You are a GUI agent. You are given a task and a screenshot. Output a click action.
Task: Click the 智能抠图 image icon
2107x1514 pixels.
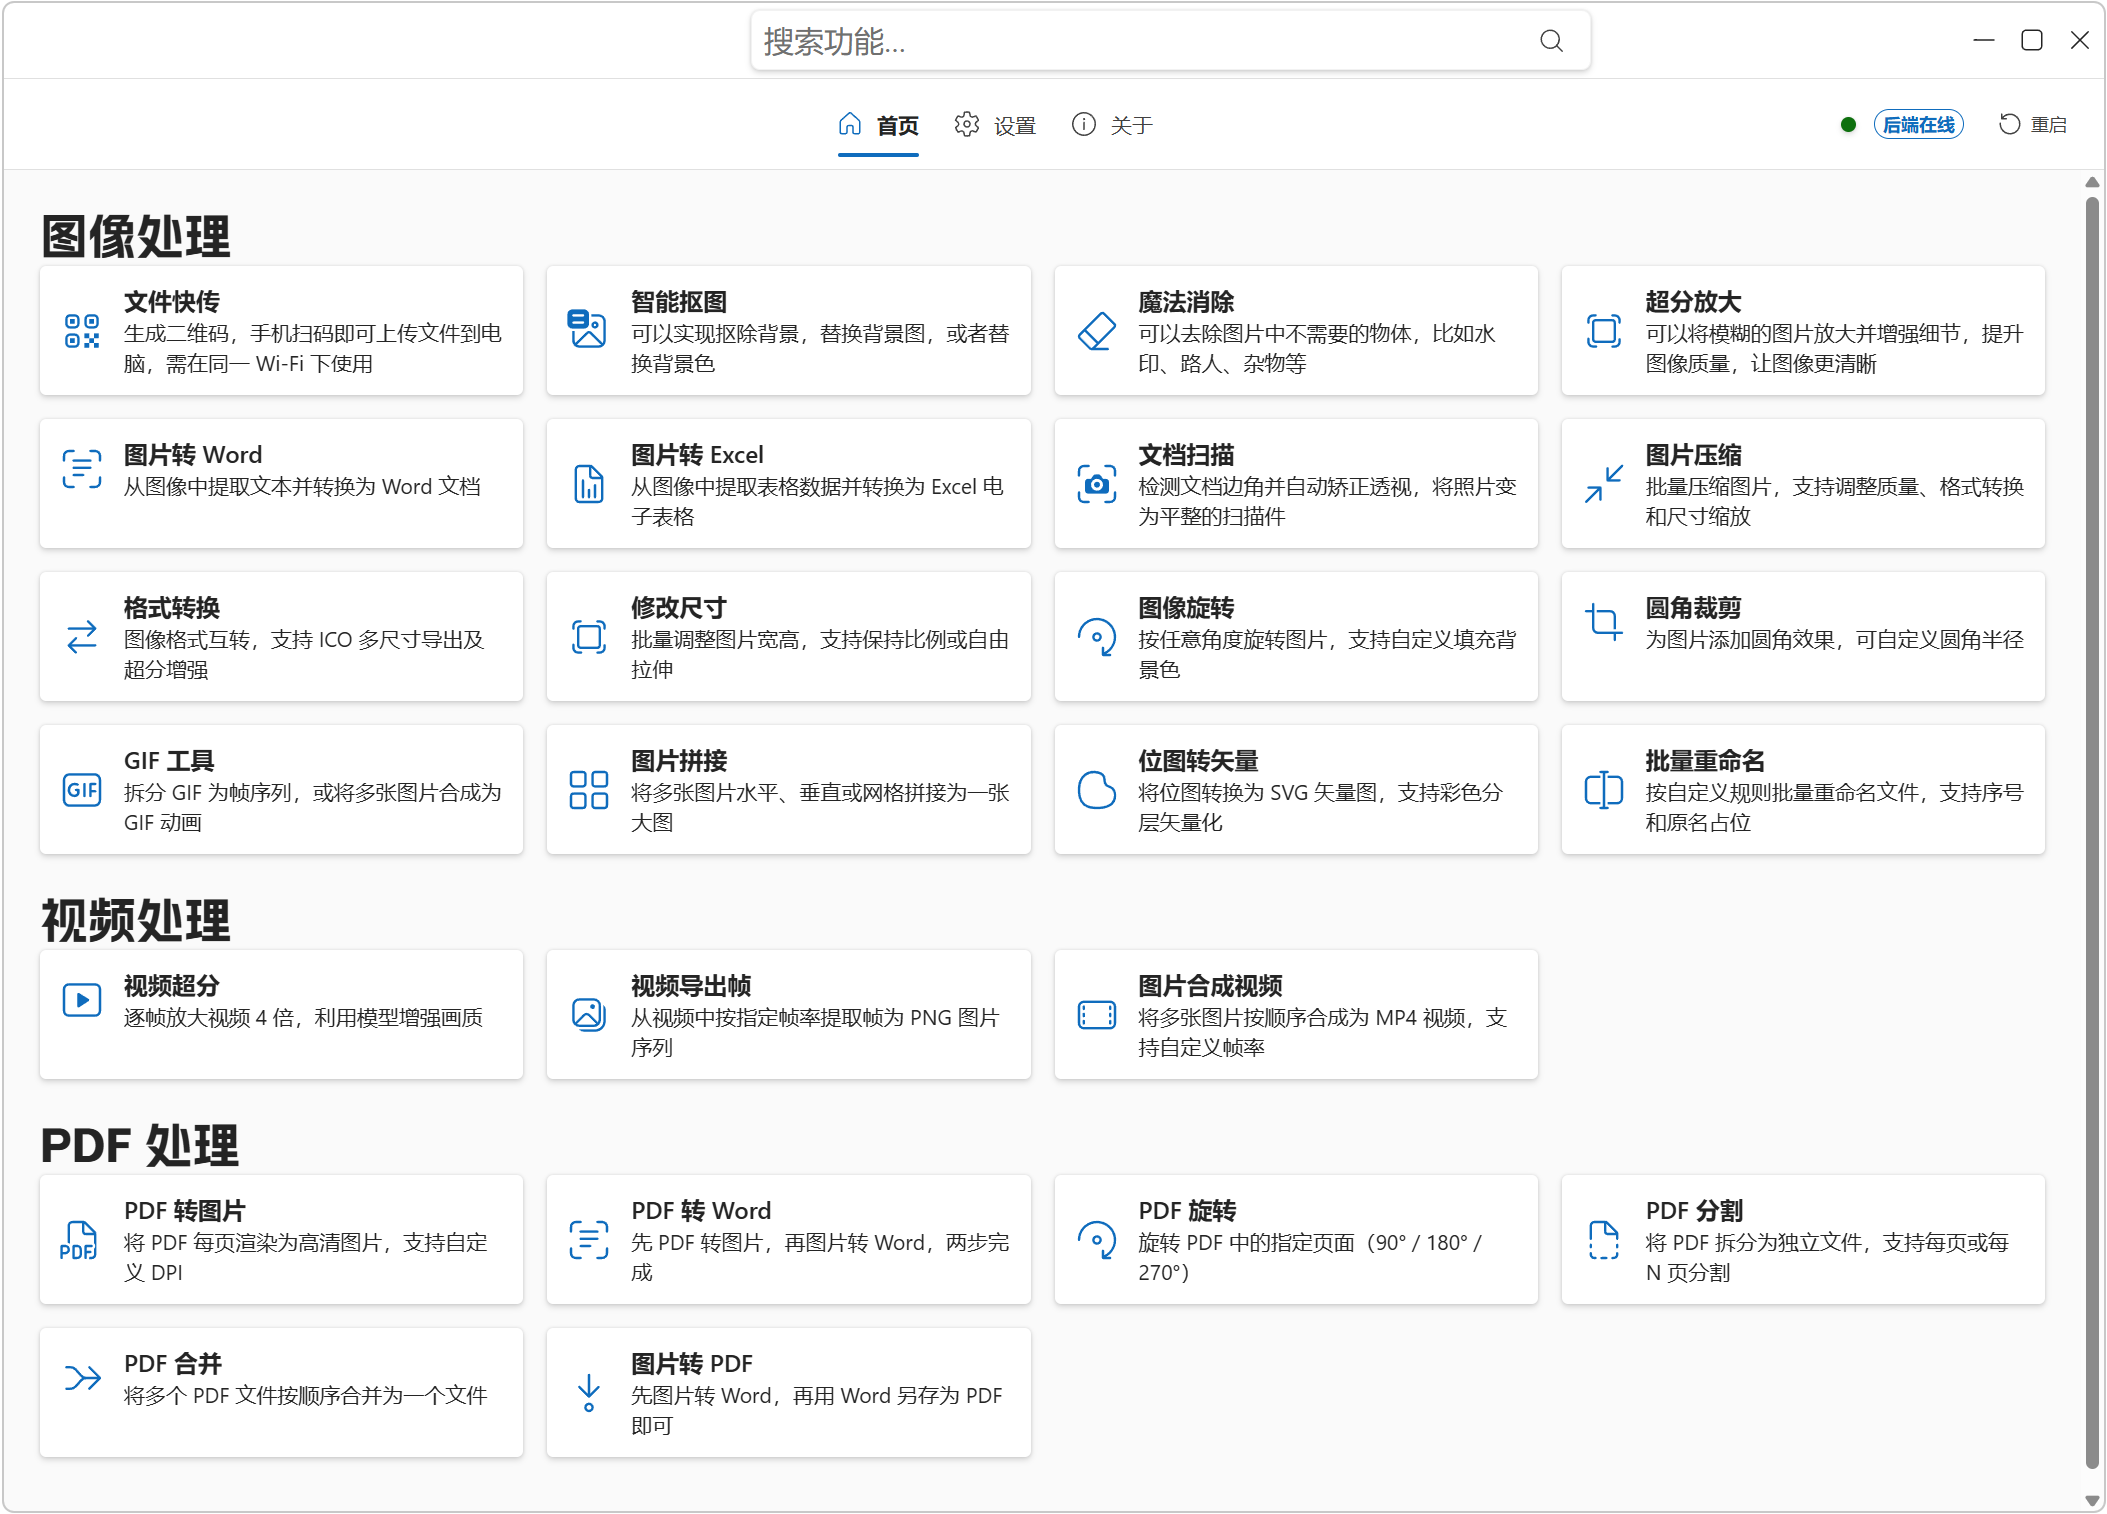point(588,329)
